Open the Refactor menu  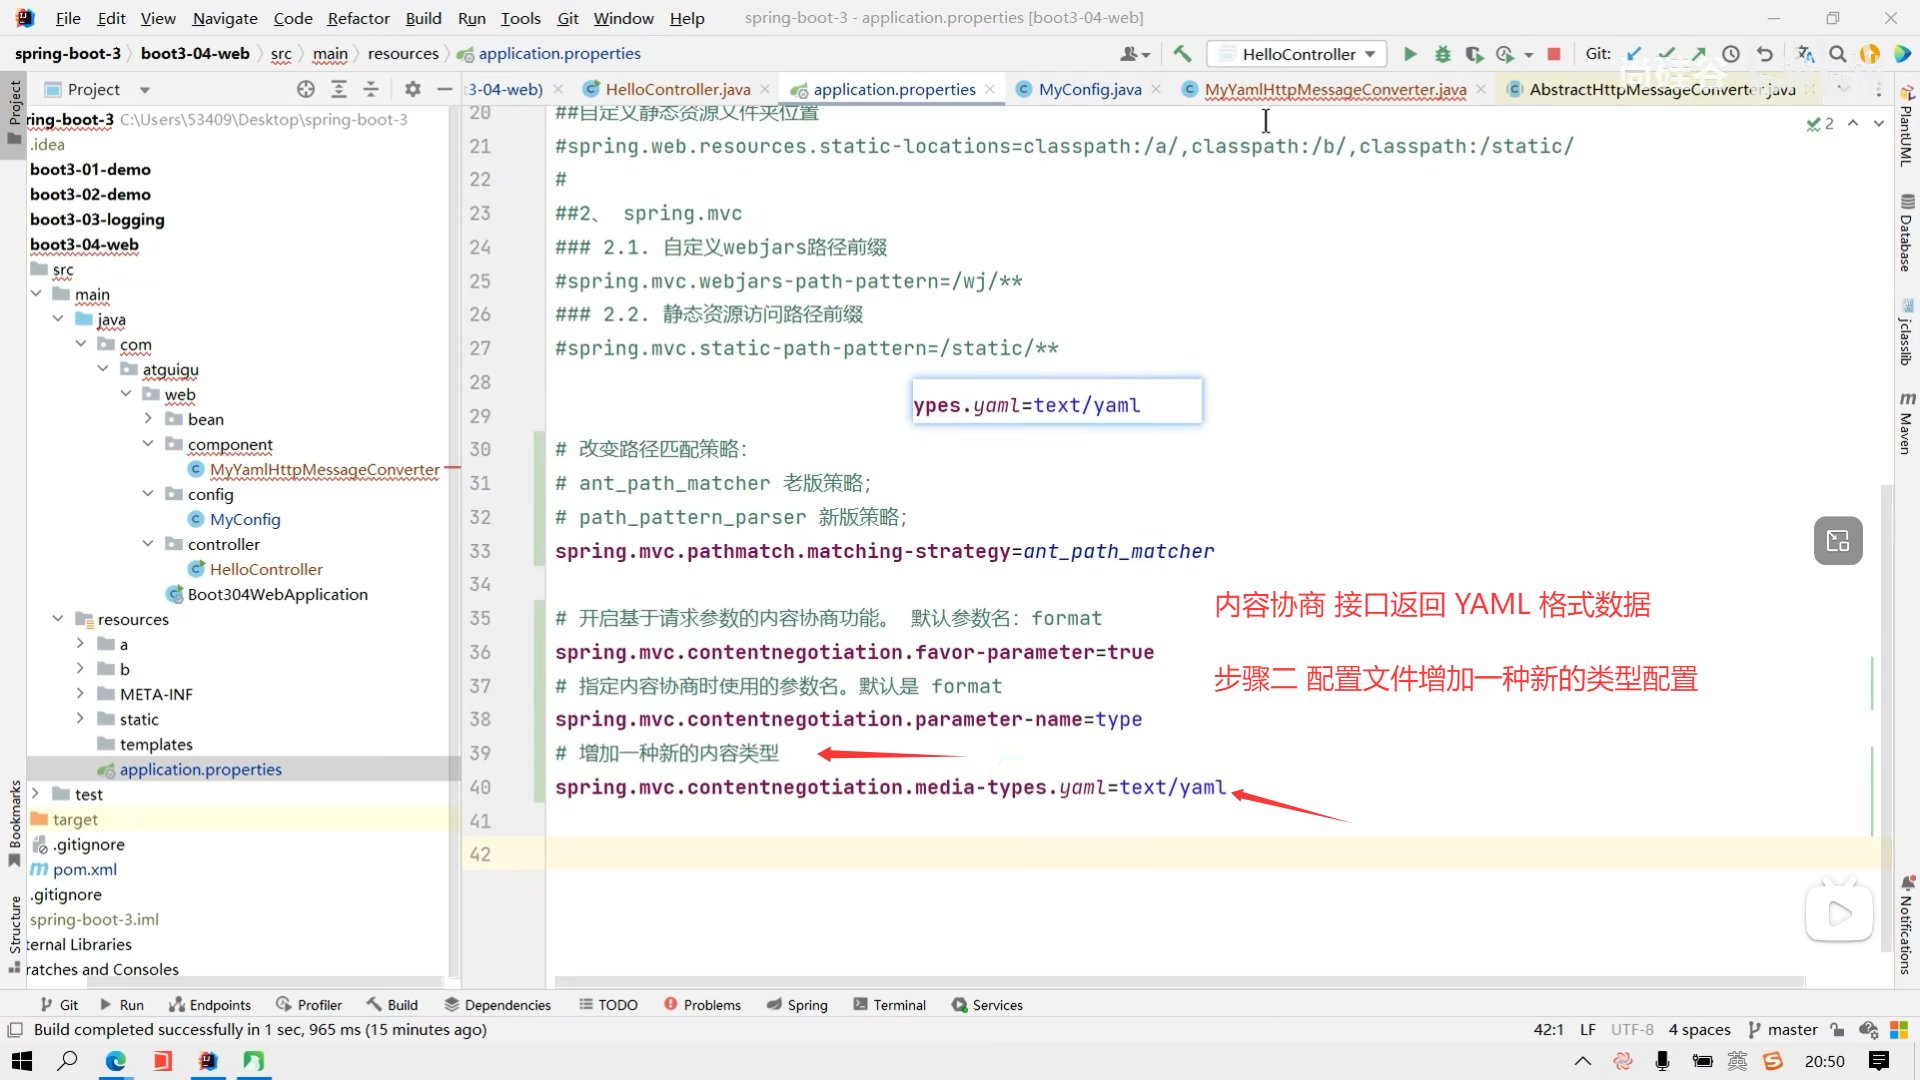click(x=358, y=18)
